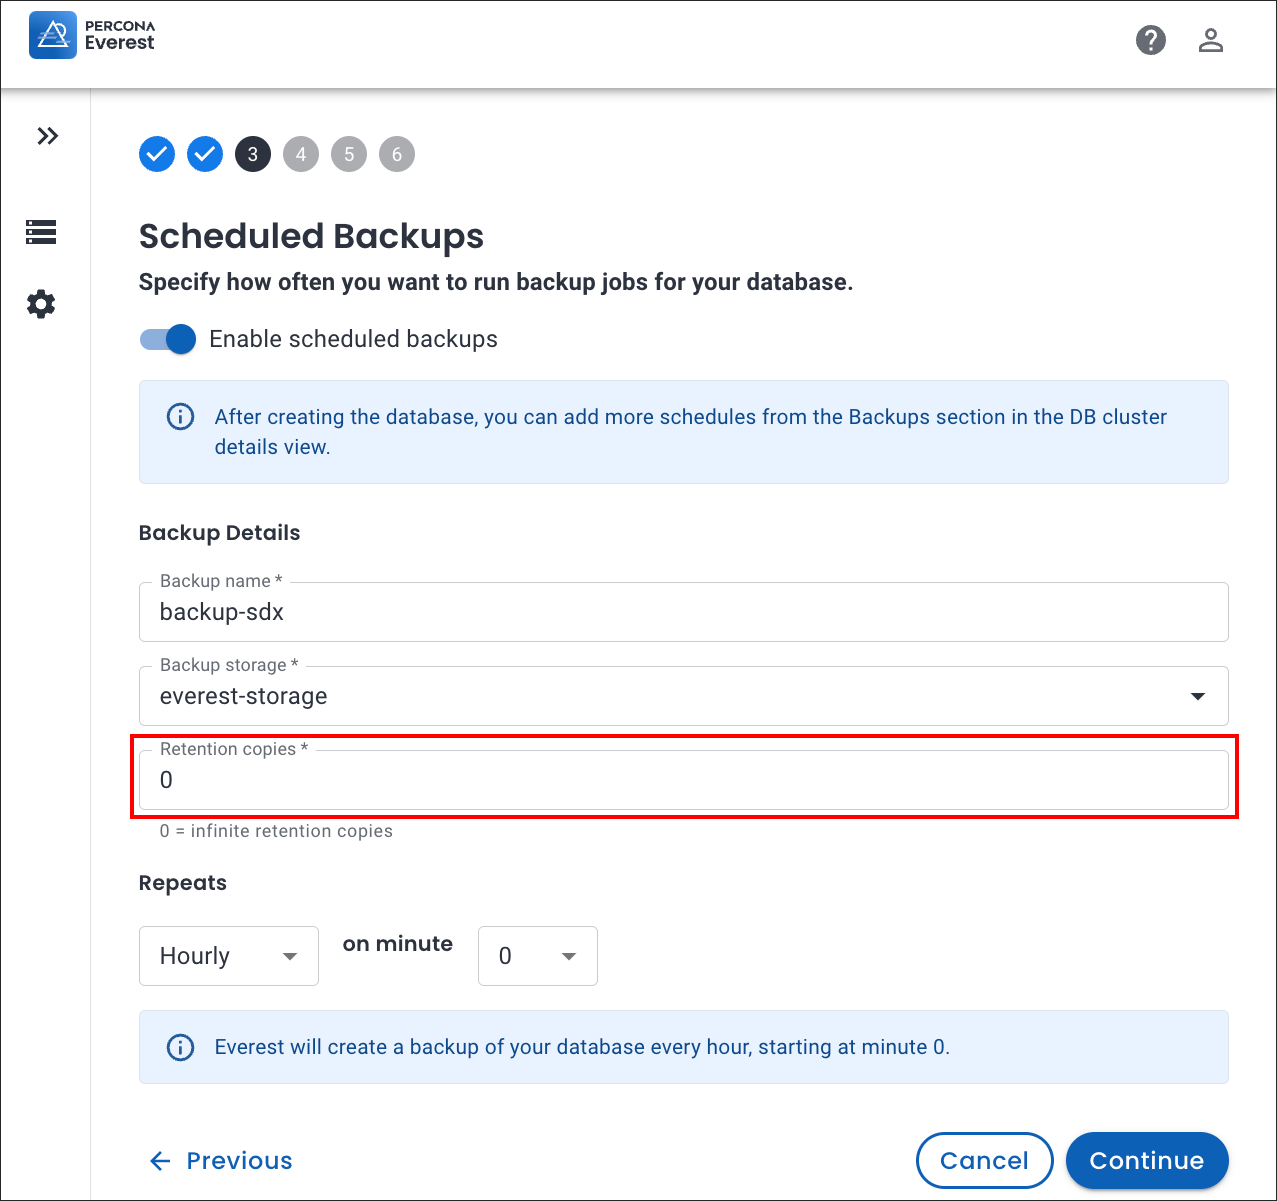Image resolution: width=1277 pixels, height=1201 pixels.
Task: Open settings gear in sidebar
Action: point(41,304)
